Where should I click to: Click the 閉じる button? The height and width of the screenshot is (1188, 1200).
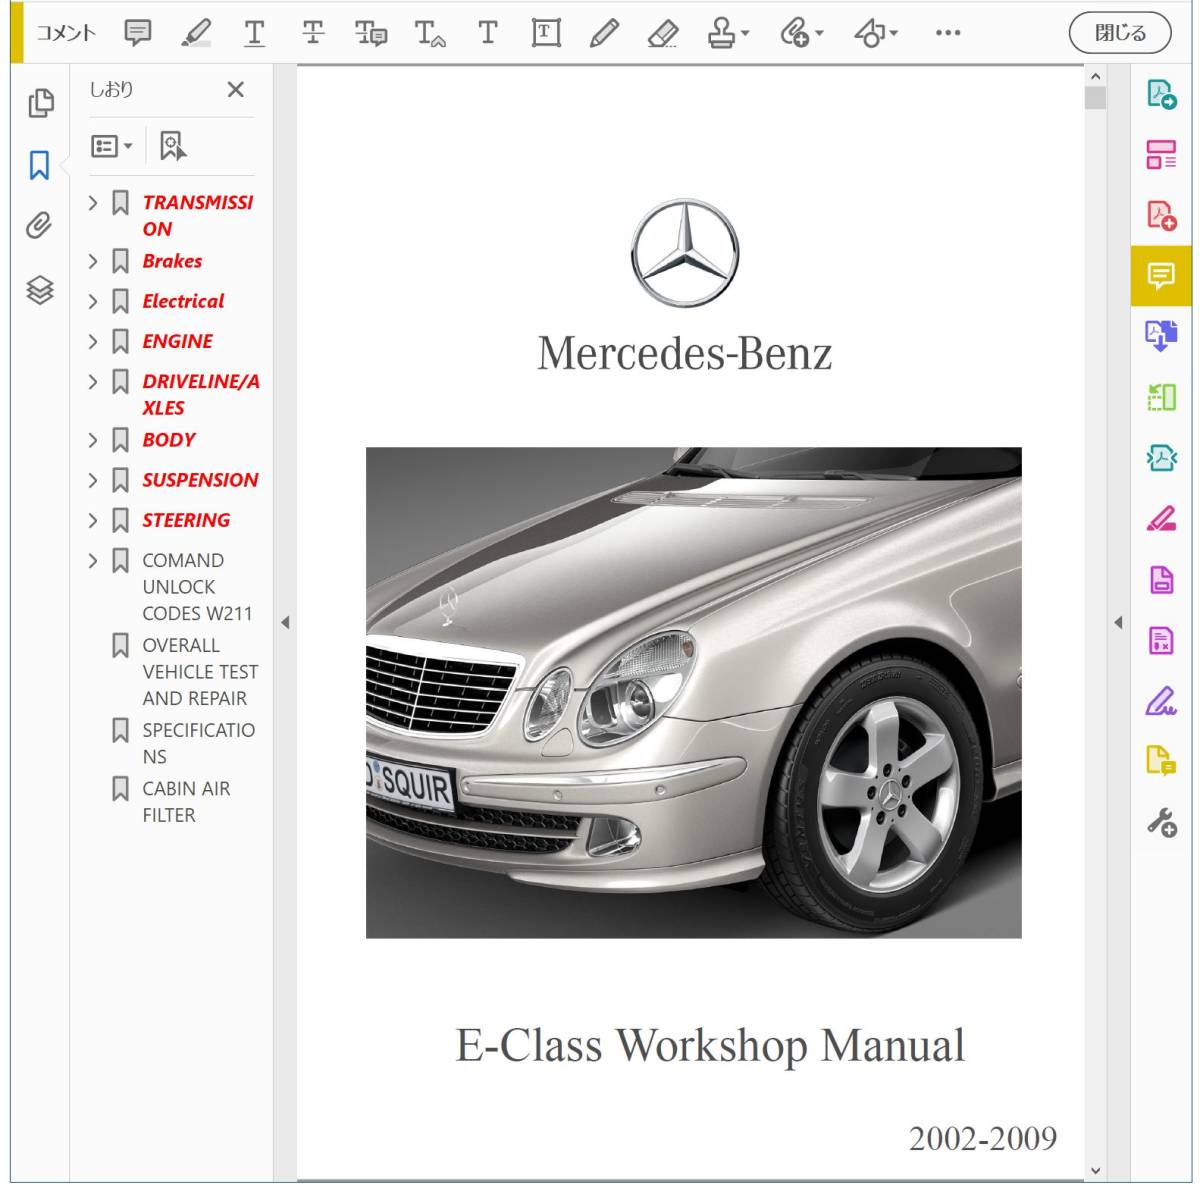coord(1120,32)
